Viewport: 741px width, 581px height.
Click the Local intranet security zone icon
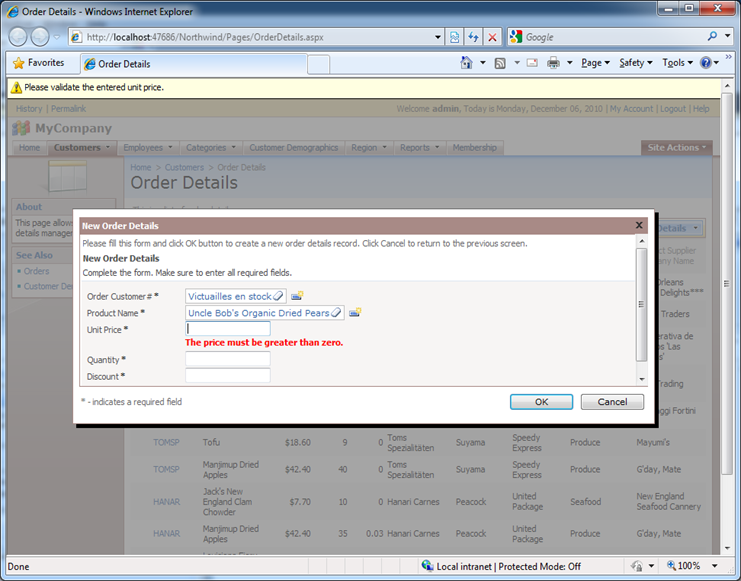(x=427, y=565)
